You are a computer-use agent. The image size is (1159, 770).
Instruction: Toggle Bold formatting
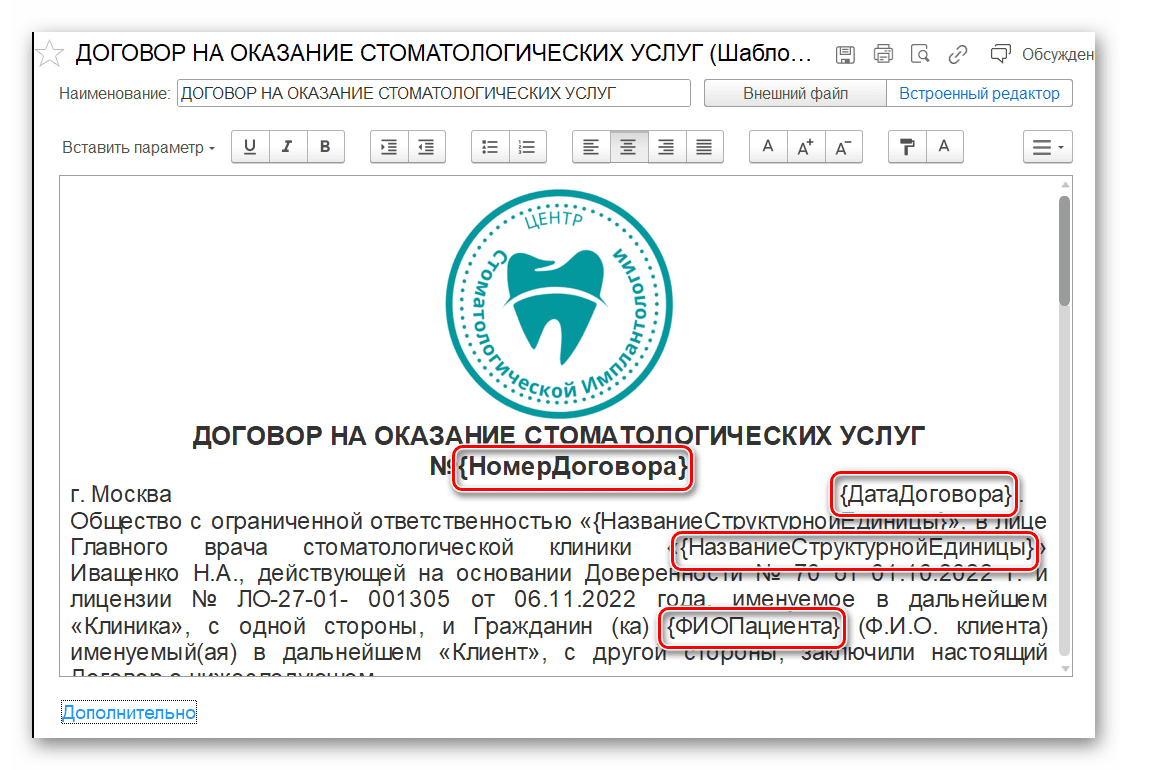[325, 146]
